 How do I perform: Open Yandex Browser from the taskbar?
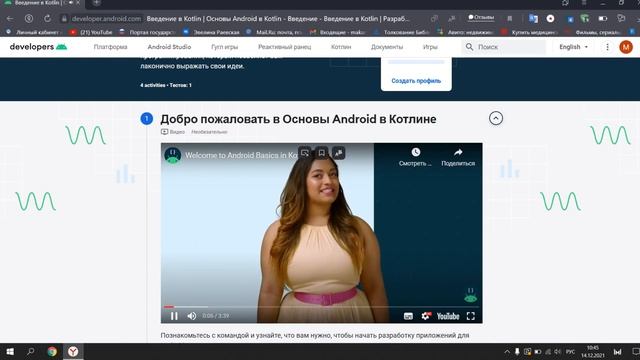pyautogui.click(x=73, y=351)
